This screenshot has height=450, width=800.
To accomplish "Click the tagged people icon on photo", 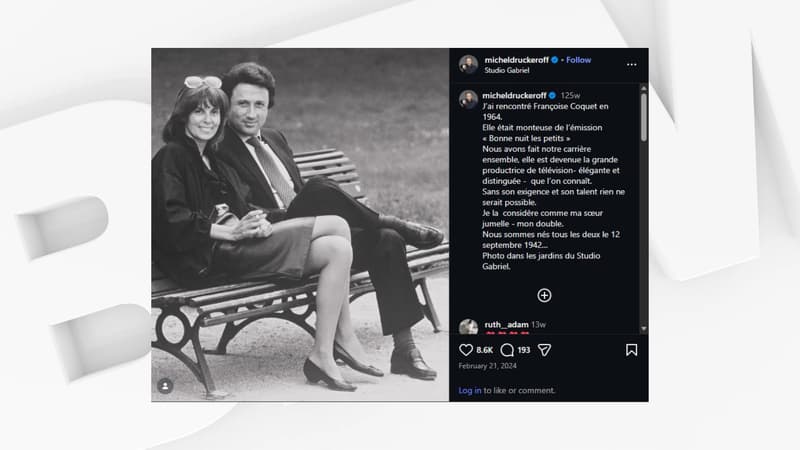I will pyautogui.click(x=165, y=386).
